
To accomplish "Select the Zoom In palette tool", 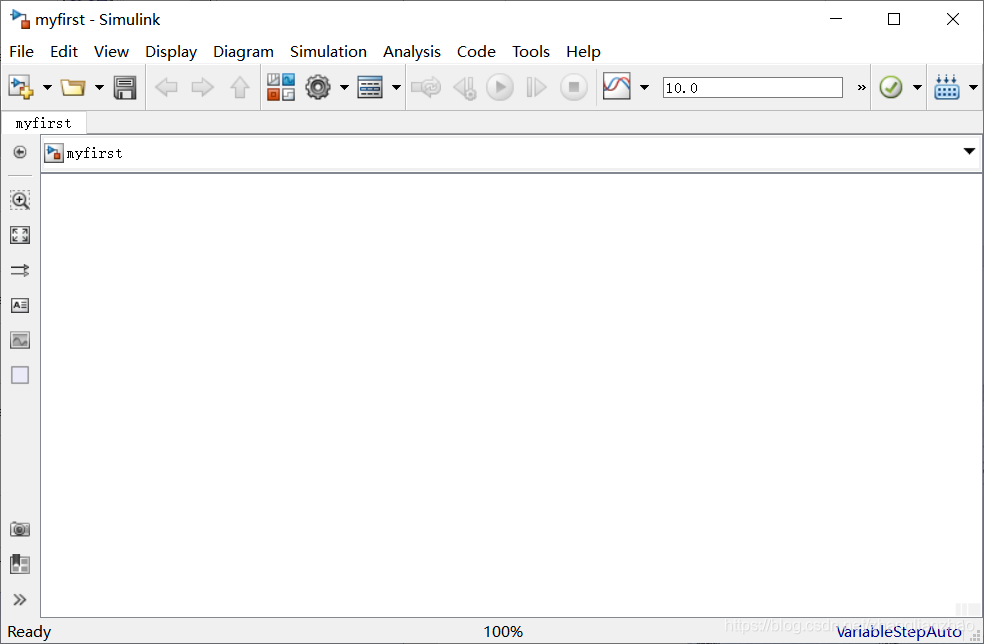I will (x=20, y=200).
